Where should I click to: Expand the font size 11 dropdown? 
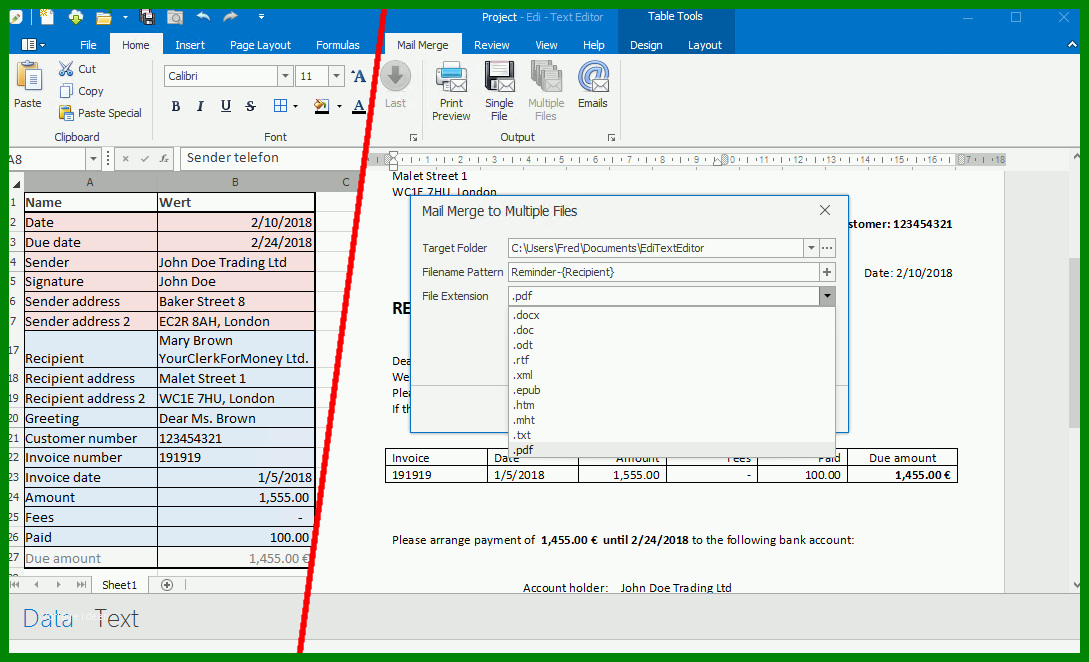click(x=336, y=76)
